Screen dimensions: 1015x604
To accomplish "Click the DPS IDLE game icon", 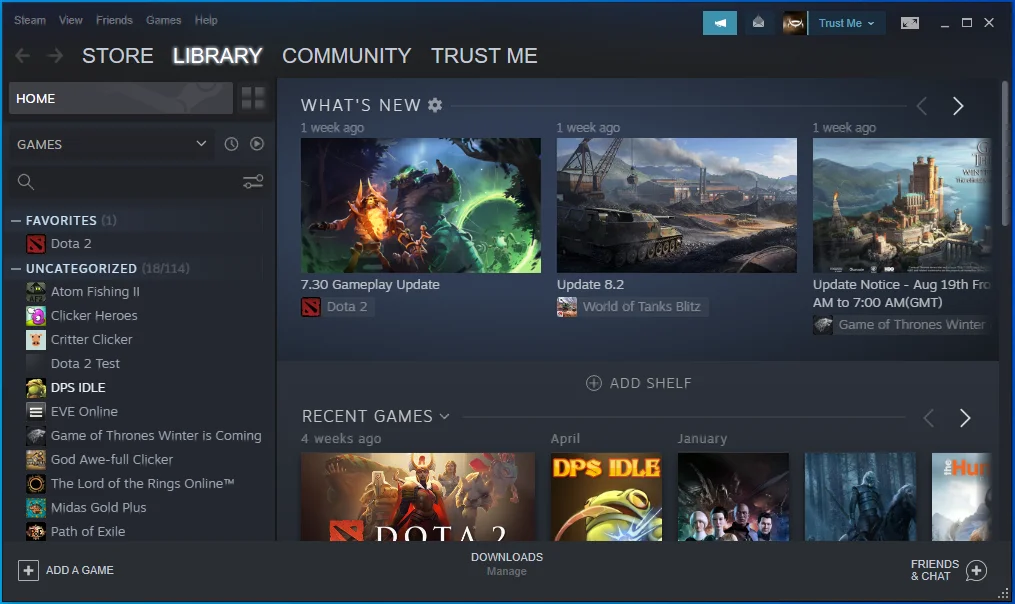I will (x=36, y=387).
